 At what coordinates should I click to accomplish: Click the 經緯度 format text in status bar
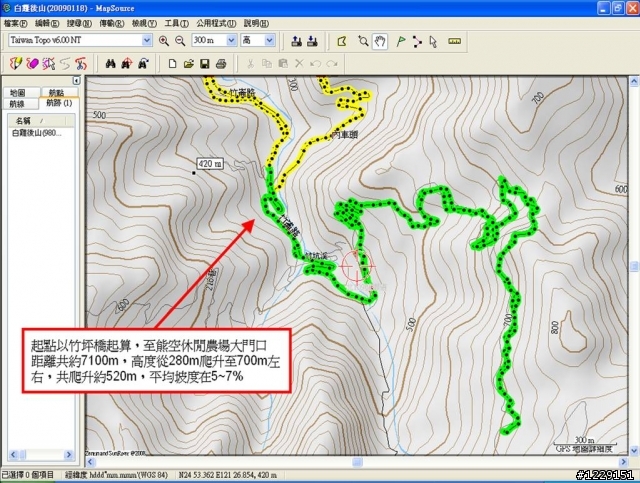pos(116,475)
